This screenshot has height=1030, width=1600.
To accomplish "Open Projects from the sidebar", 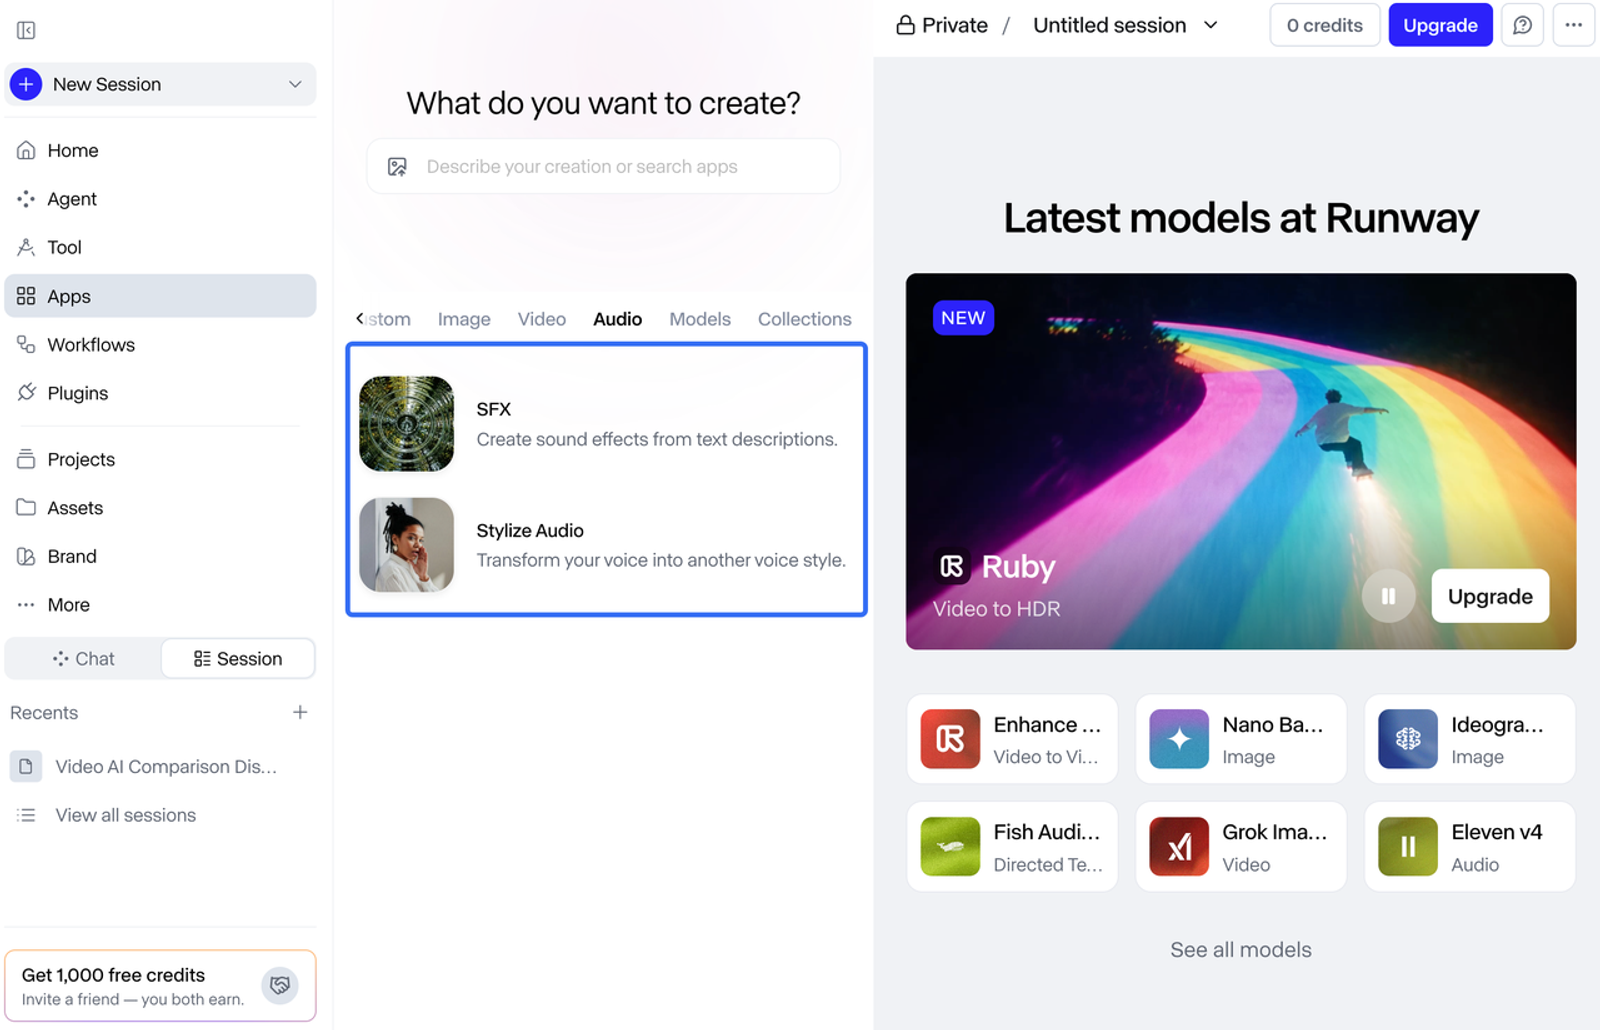I will pyautogui.click(x=160, y=459).
